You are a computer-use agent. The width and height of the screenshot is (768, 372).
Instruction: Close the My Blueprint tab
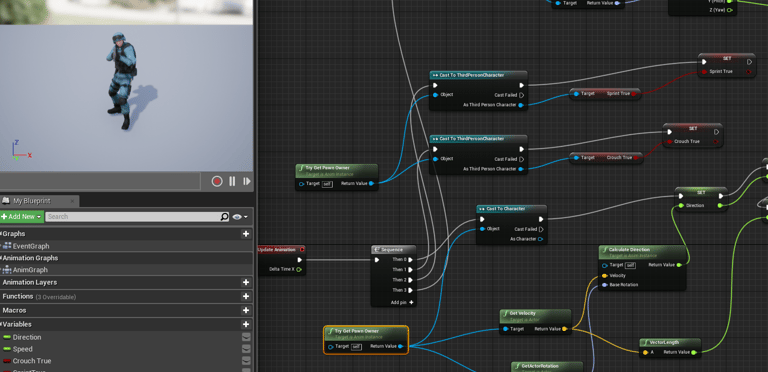tap(72, 201)
